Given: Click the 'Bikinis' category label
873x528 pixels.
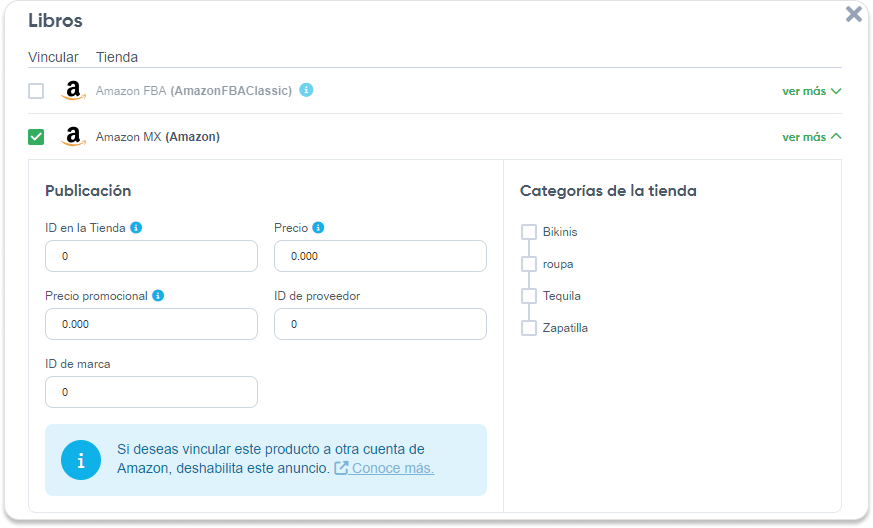Looking at the screenshot, I should (560, 232).
